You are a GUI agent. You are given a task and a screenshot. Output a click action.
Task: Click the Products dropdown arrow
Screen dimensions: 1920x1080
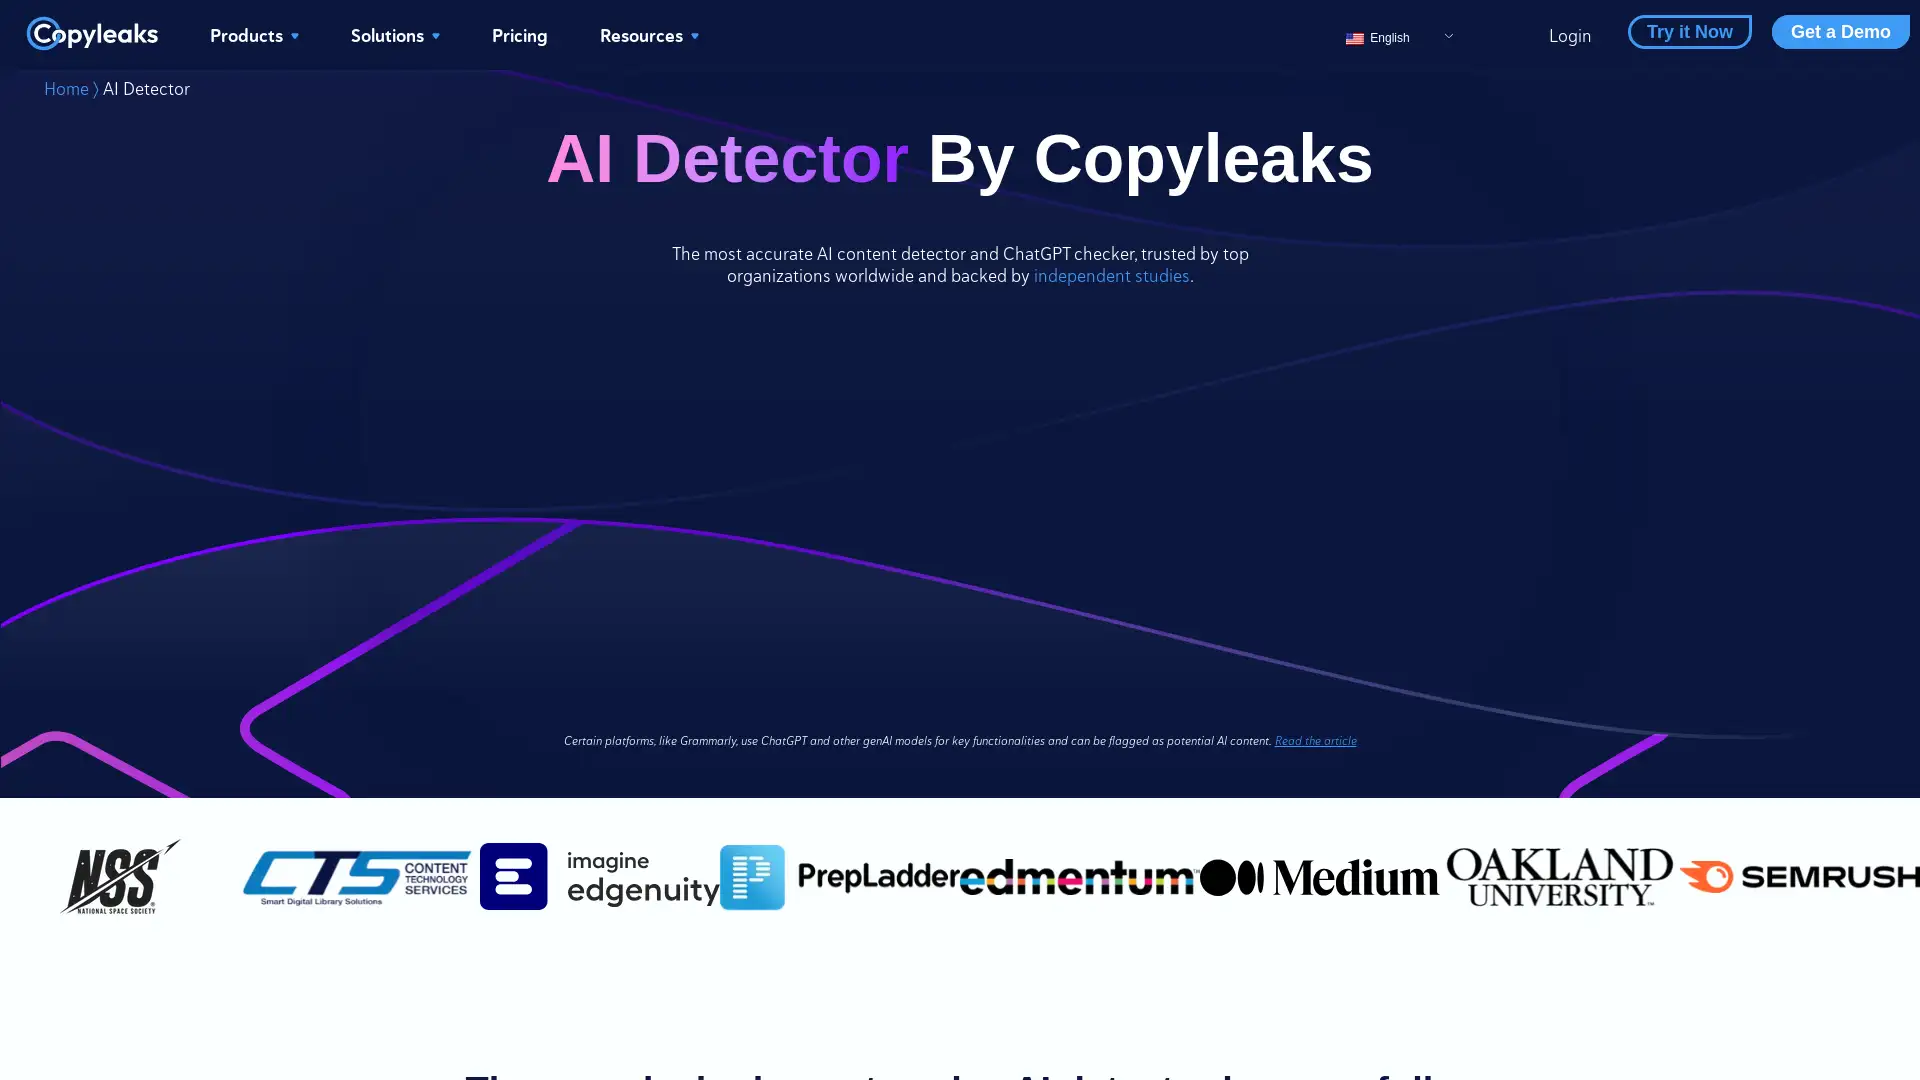point(295,36)
